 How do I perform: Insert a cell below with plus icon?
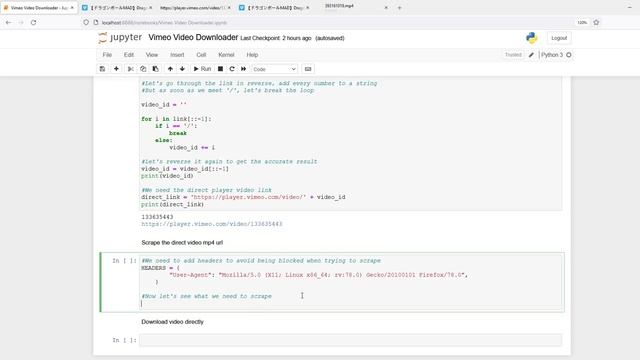(x=116, y=69)
